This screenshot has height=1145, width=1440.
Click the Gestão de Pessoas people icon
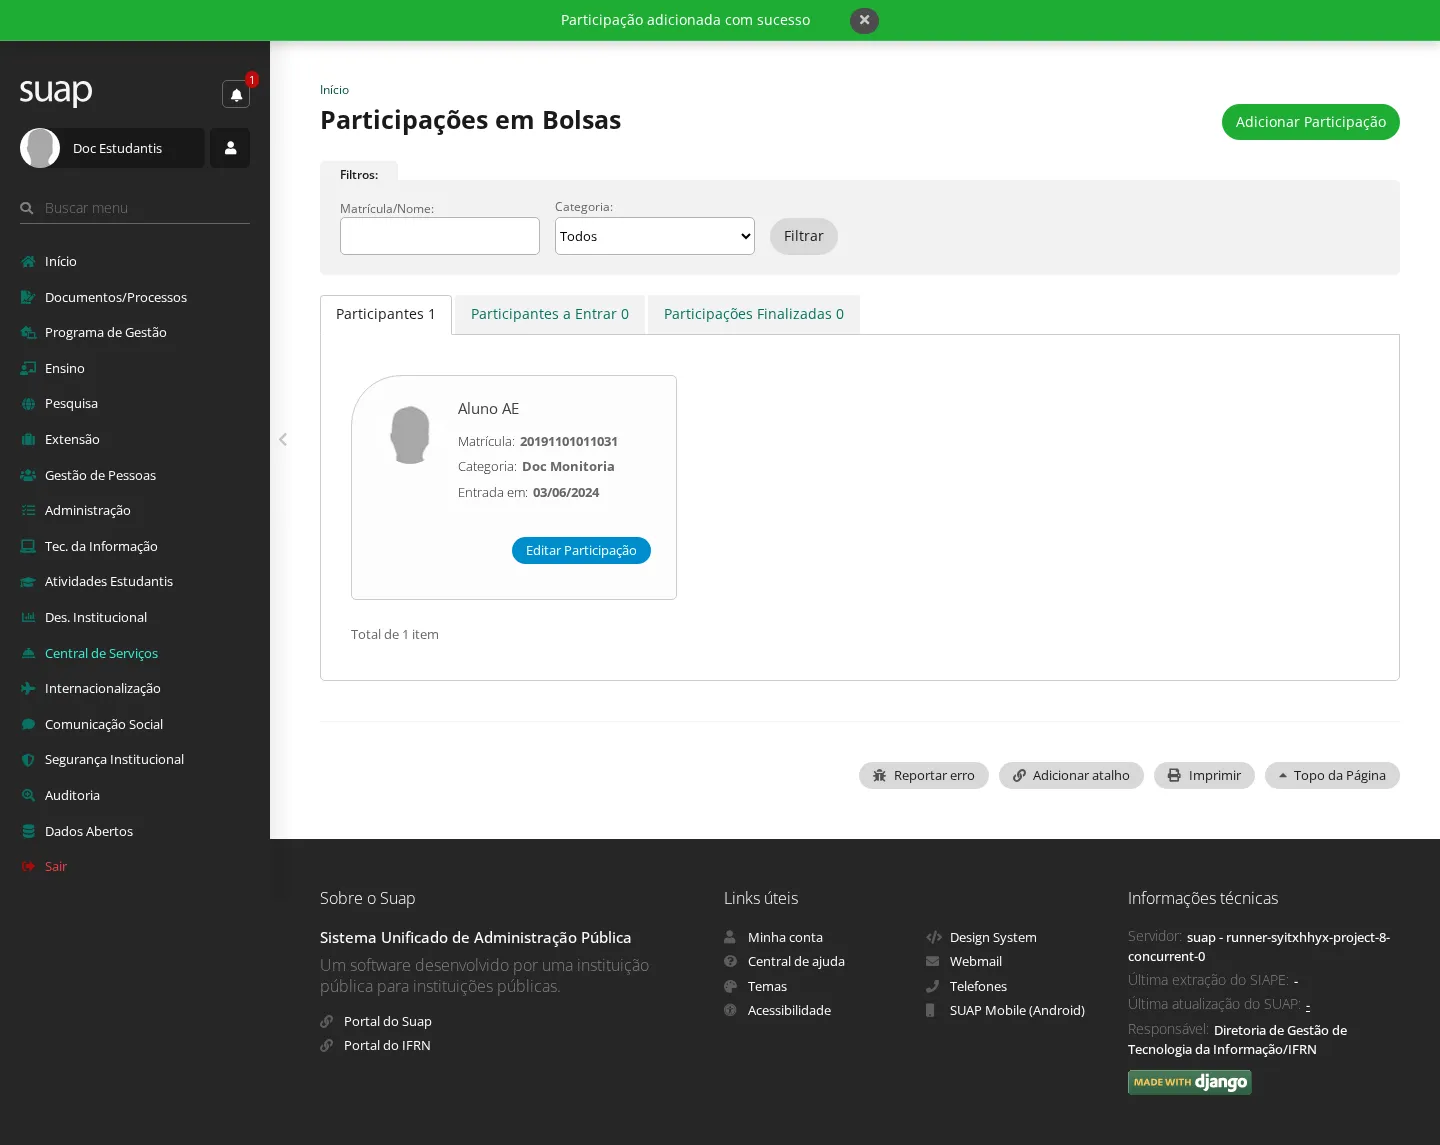[28, 475]
